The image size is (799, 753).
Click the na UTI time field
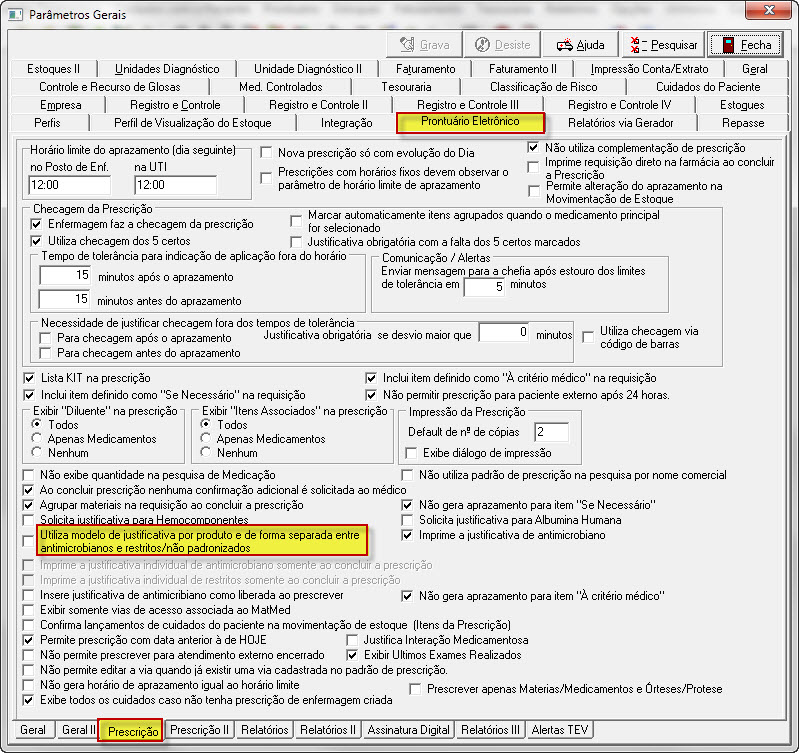[175, 185]
